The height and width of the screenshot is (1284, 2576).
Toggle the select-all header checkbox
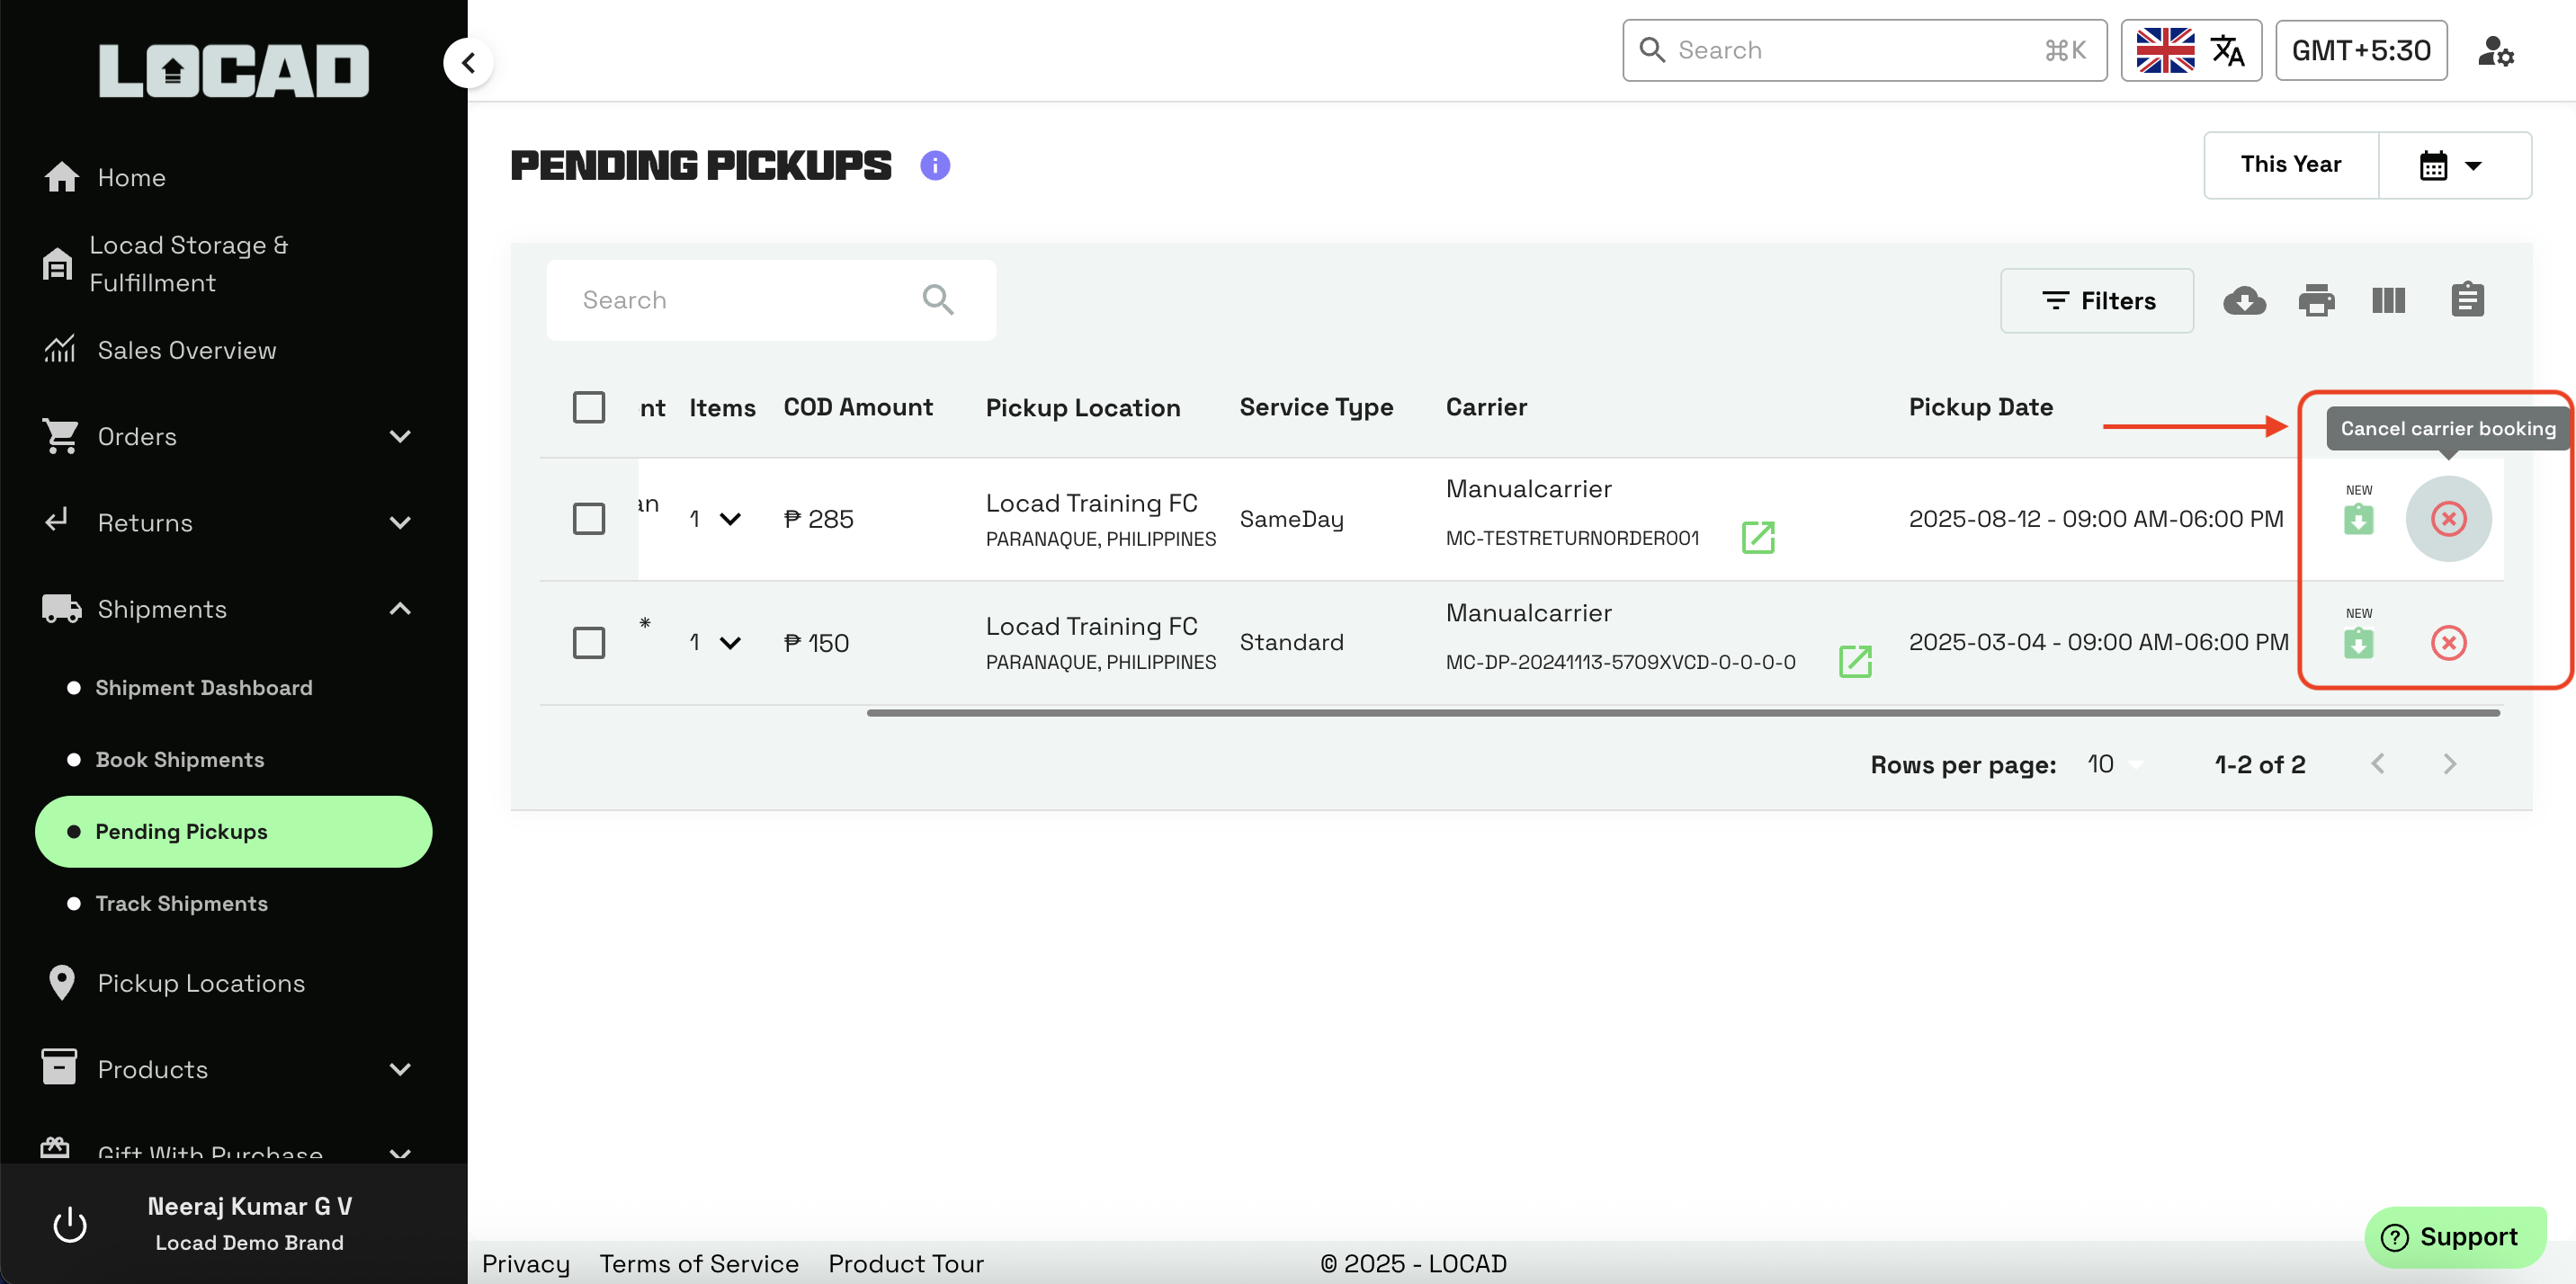[588, 407]
